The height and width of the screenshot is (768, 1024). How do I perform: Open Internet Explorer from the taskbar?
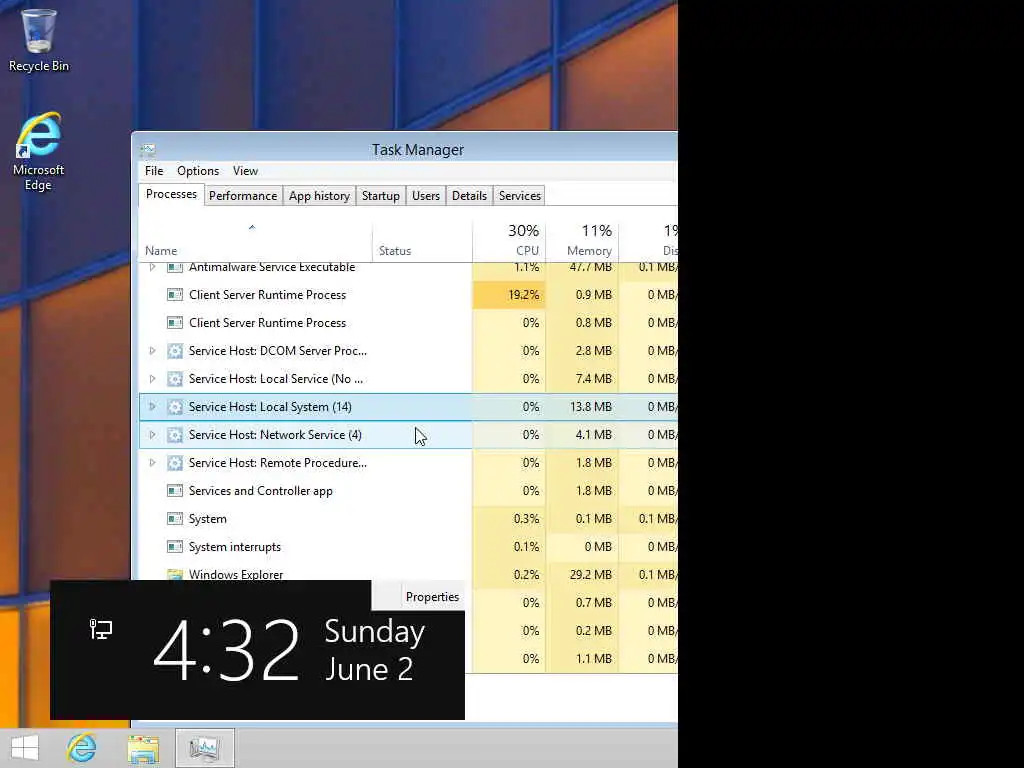click(x=82, y=748)
